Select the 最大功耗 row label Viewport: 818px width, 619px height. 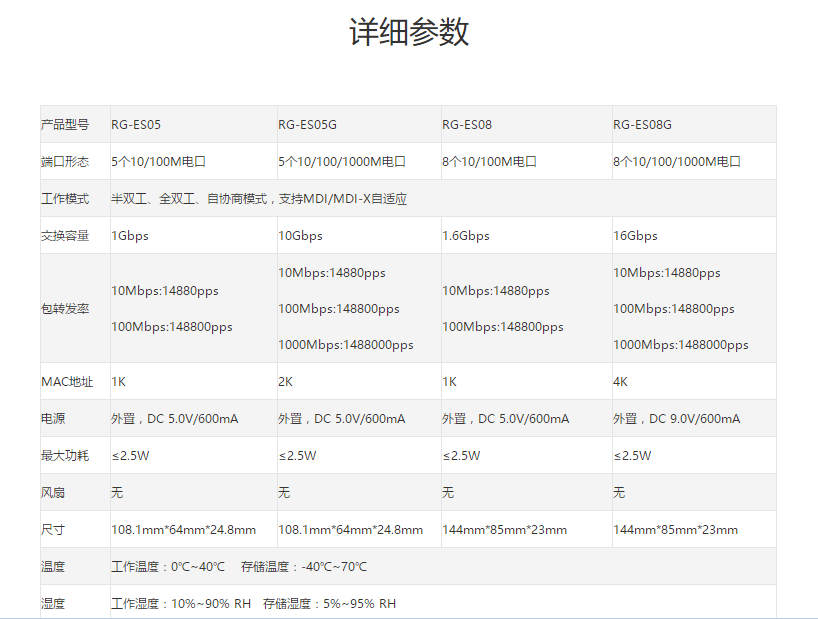point(65,456)
